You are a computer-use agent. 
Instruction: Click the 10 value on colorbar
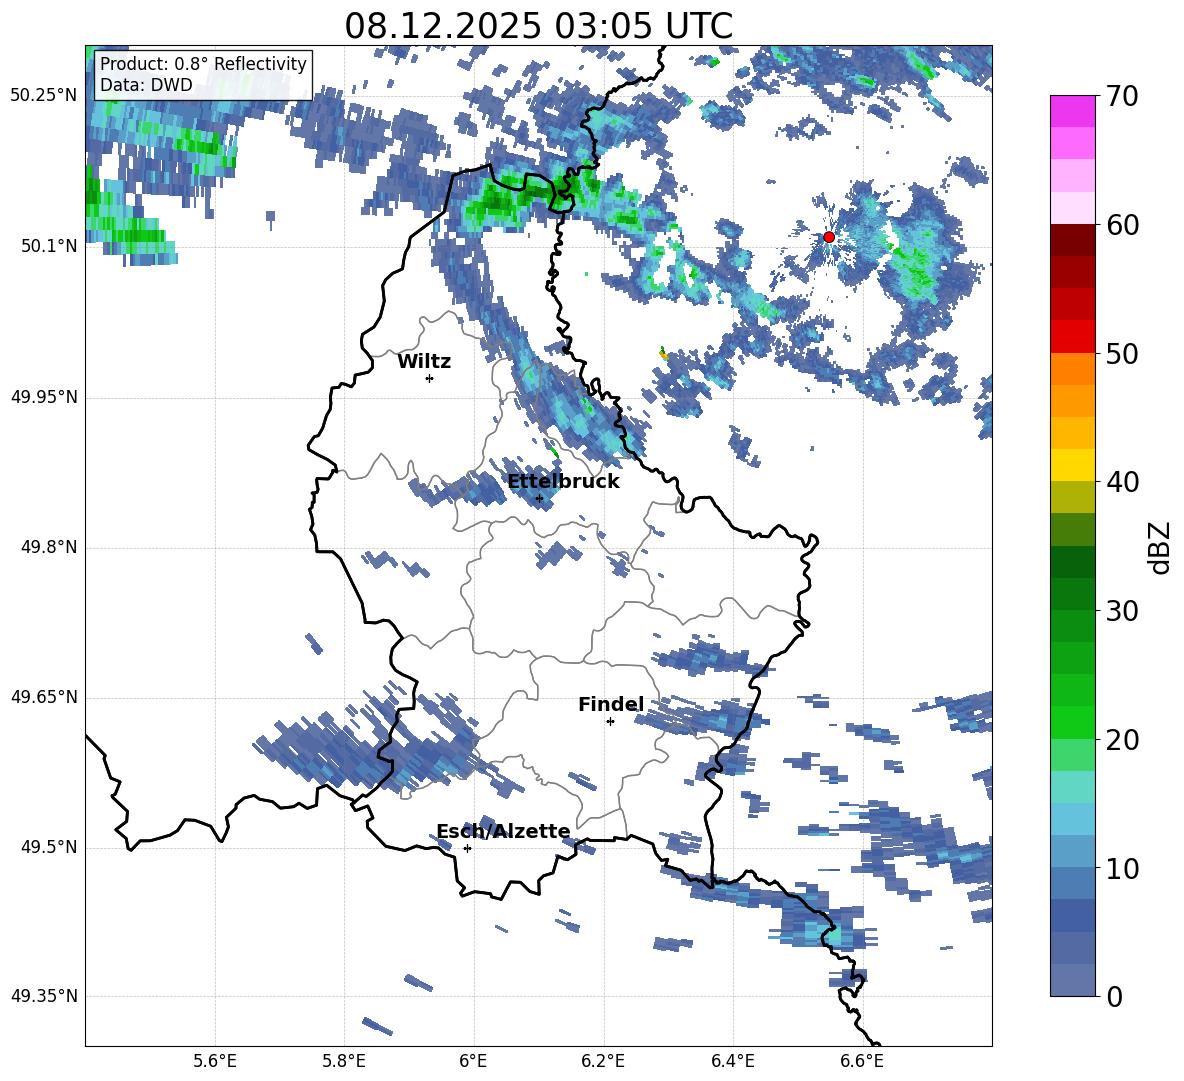point(1122,869)
